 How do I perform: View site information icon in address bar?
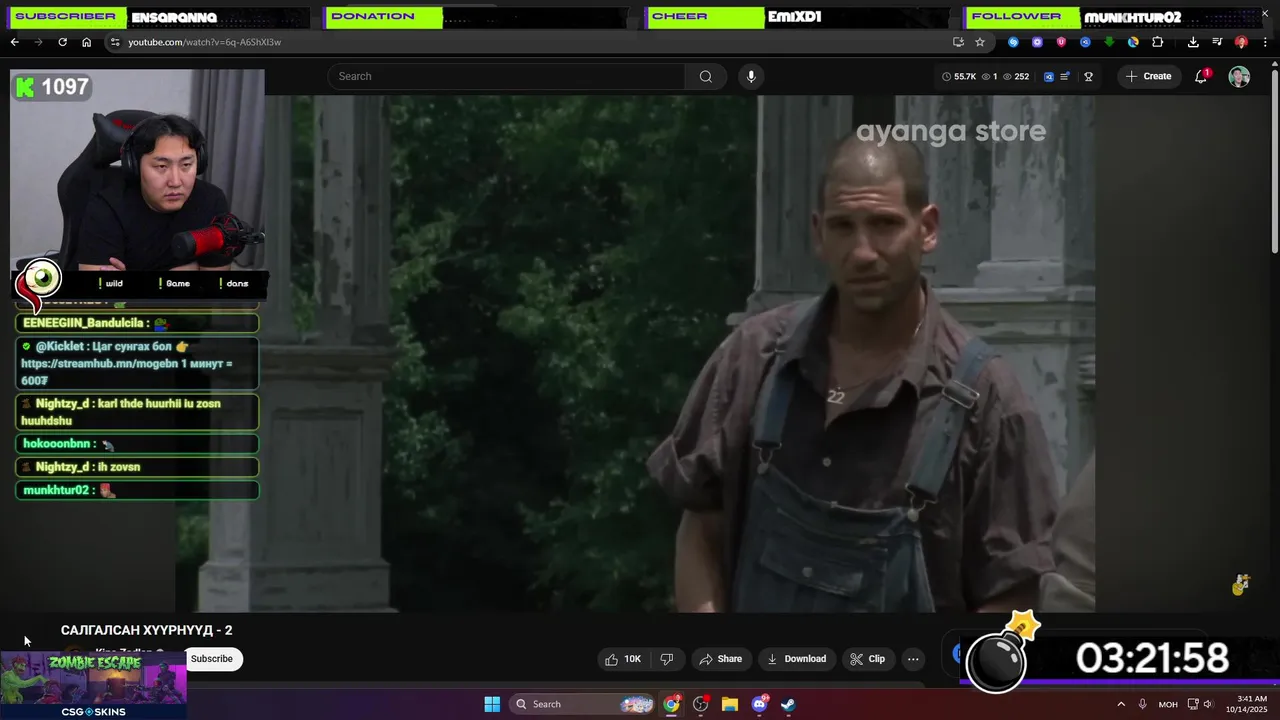tap(115, 42)
